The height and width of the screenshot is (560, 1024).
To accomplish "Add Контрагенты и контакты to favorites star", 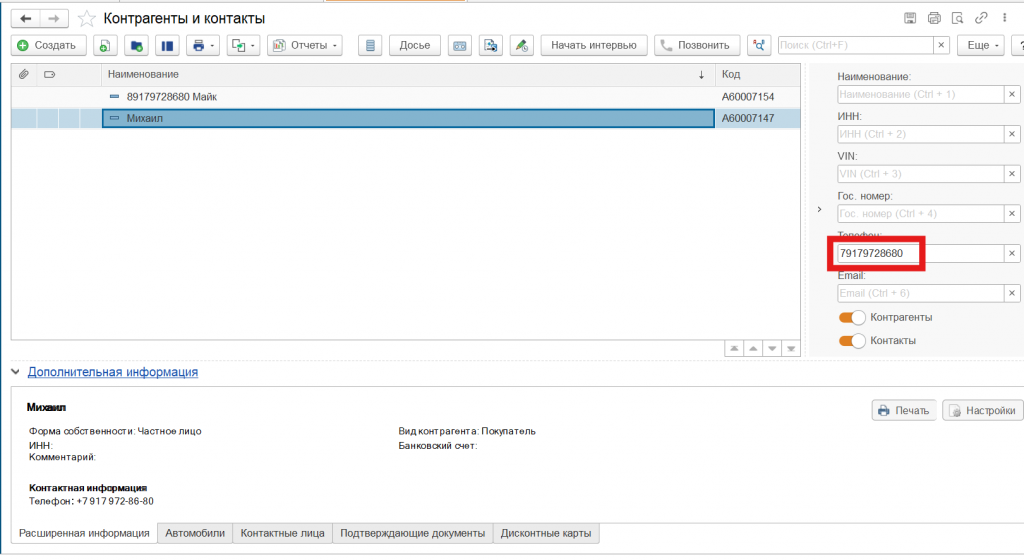I will pos(87,18).
